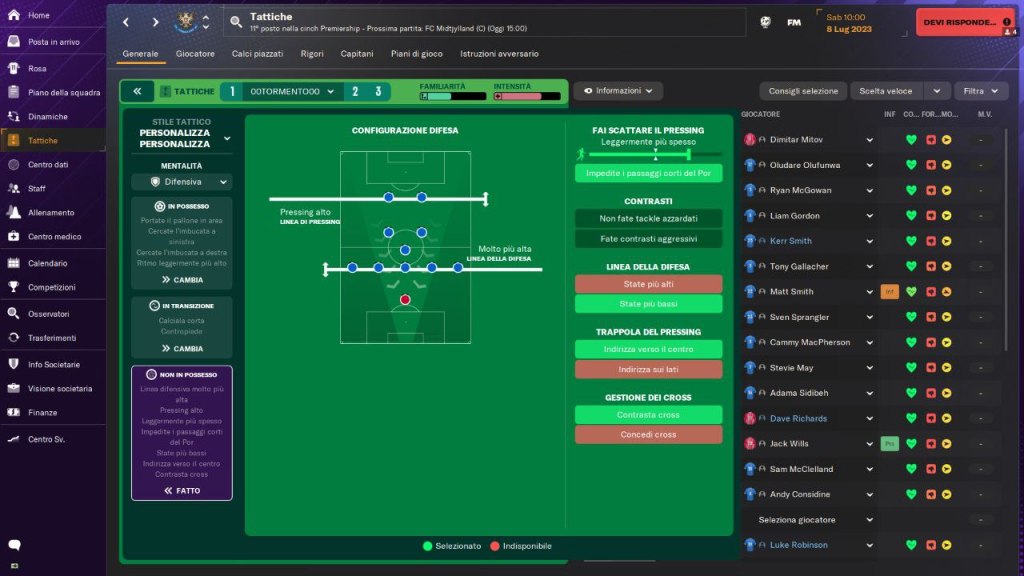The height and width of the screenshot is (576, 1024).
Task: Click the Home icon in sidebar
Action: pos(13,16)
